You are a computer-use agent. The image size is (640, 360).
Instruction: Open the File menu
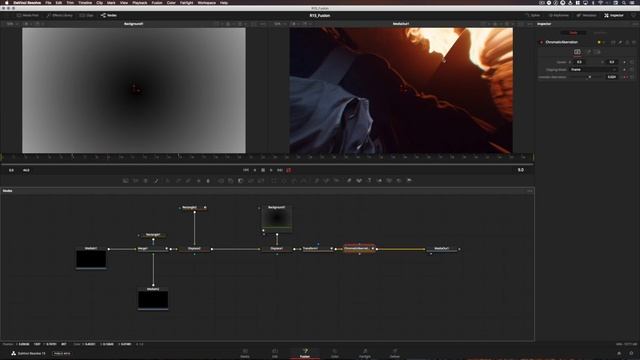pos(48,2)
